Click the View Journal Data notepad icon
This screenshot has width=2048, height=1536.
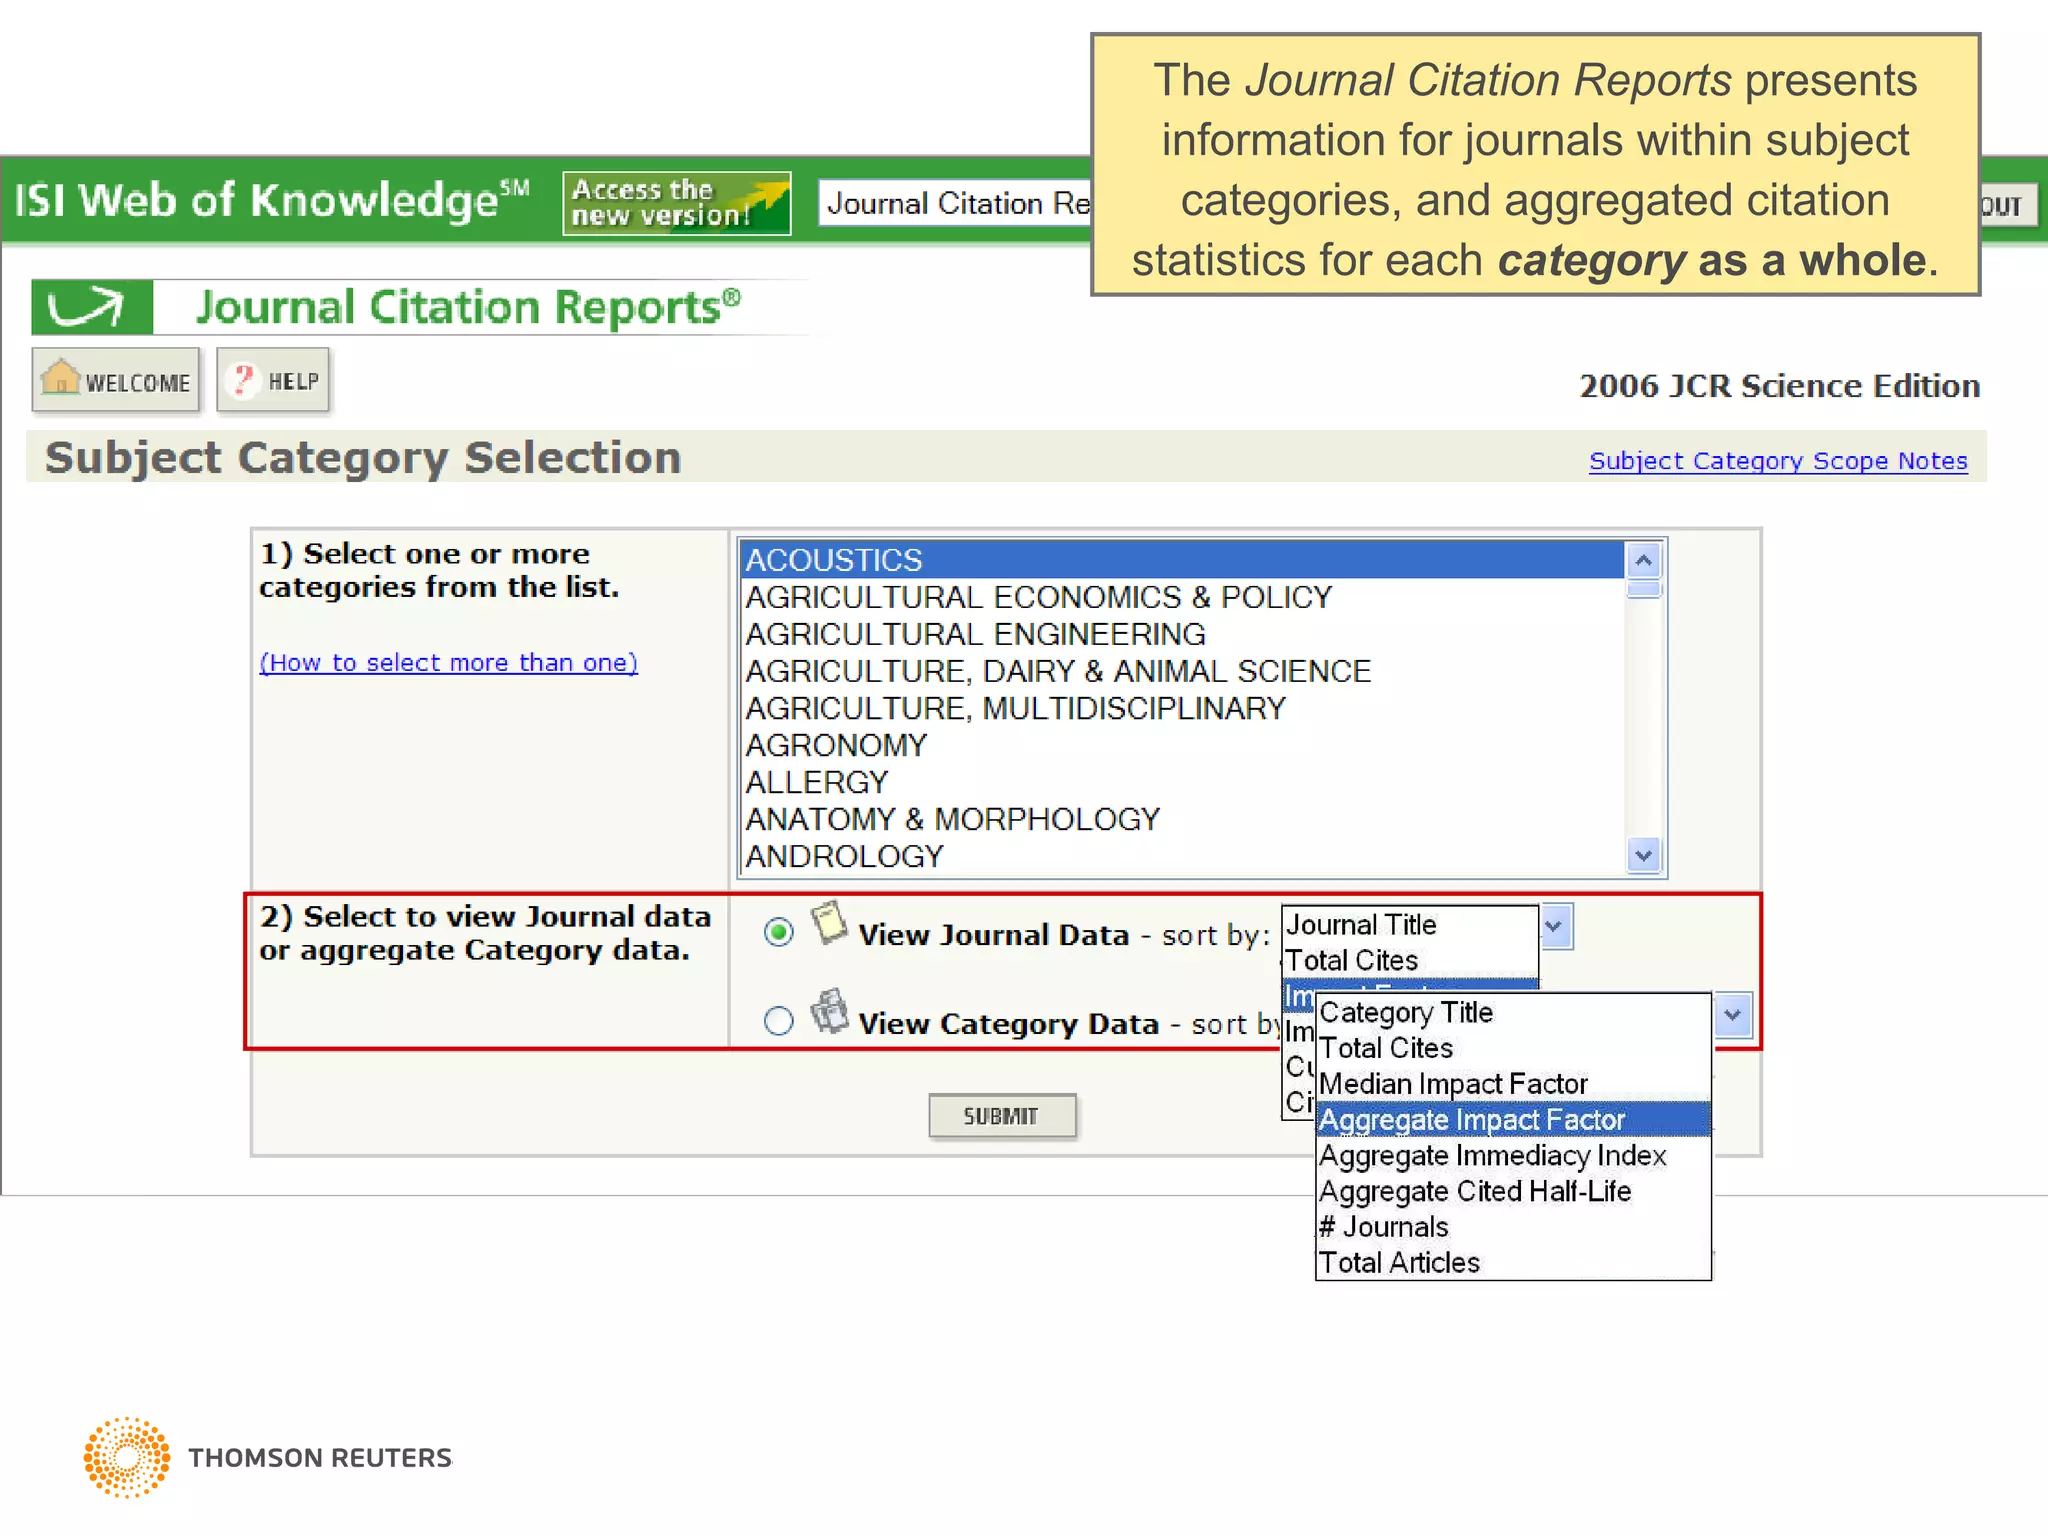(828, 922)
